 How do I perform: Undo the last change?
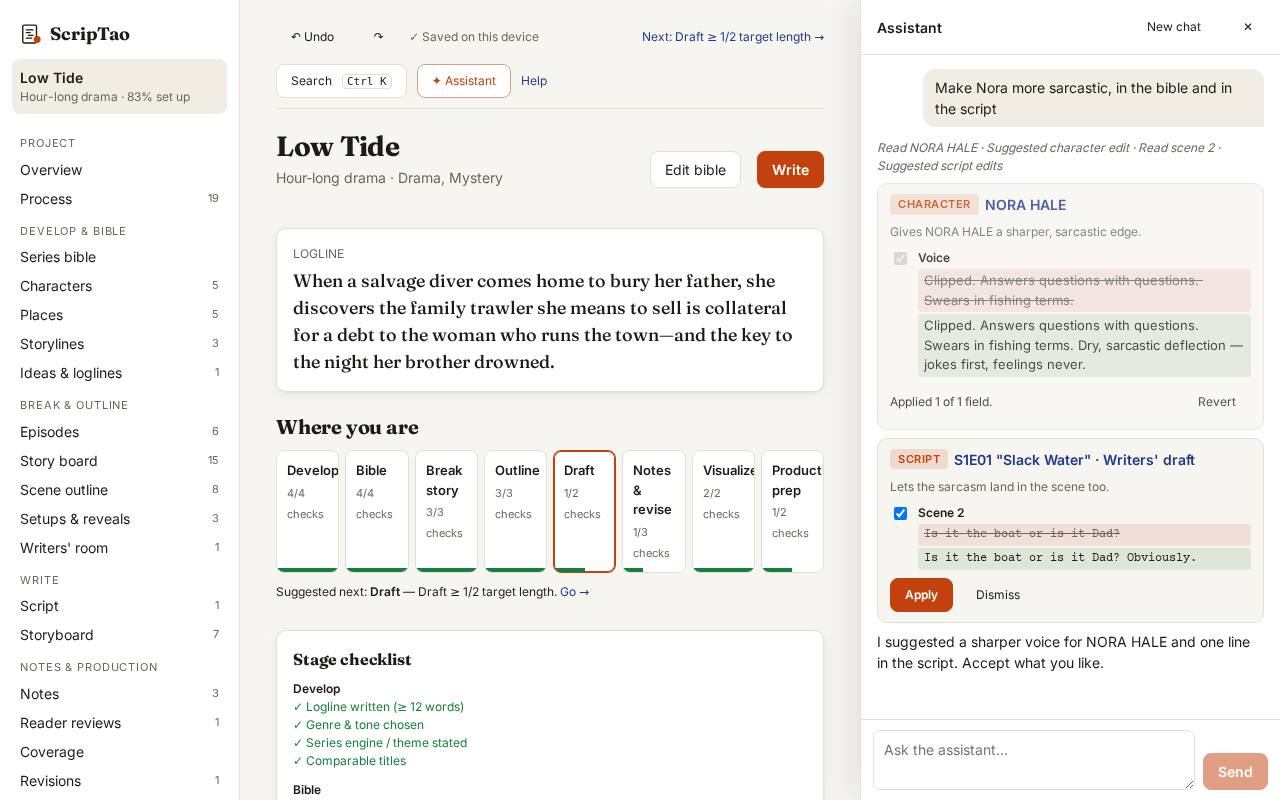coord(312,37)
